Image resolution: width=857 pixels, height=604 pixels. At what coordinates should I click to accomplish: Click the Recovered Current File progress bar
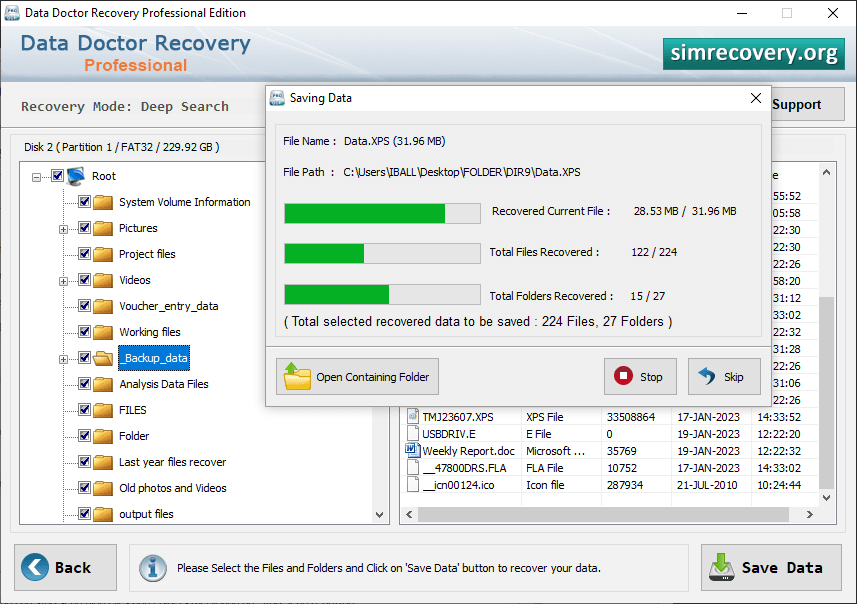pos(382,213)
